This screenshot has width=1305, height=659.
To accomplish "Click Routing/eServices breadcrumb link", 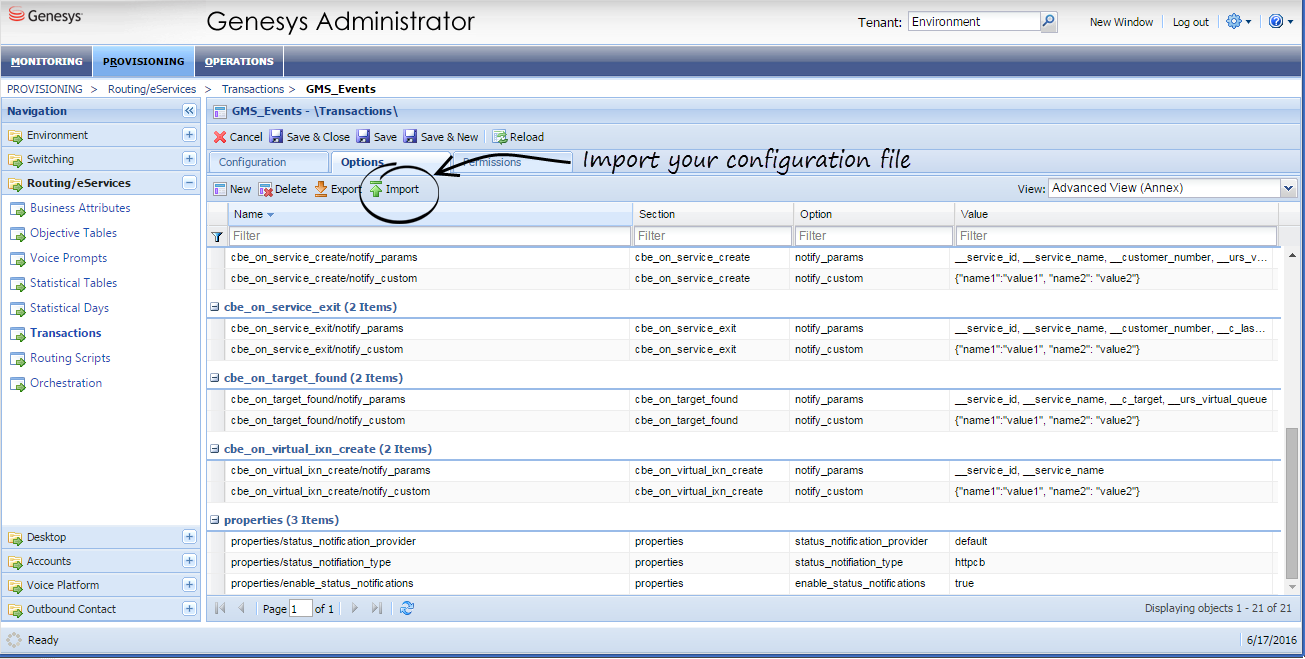I will (x=152, y=89).
